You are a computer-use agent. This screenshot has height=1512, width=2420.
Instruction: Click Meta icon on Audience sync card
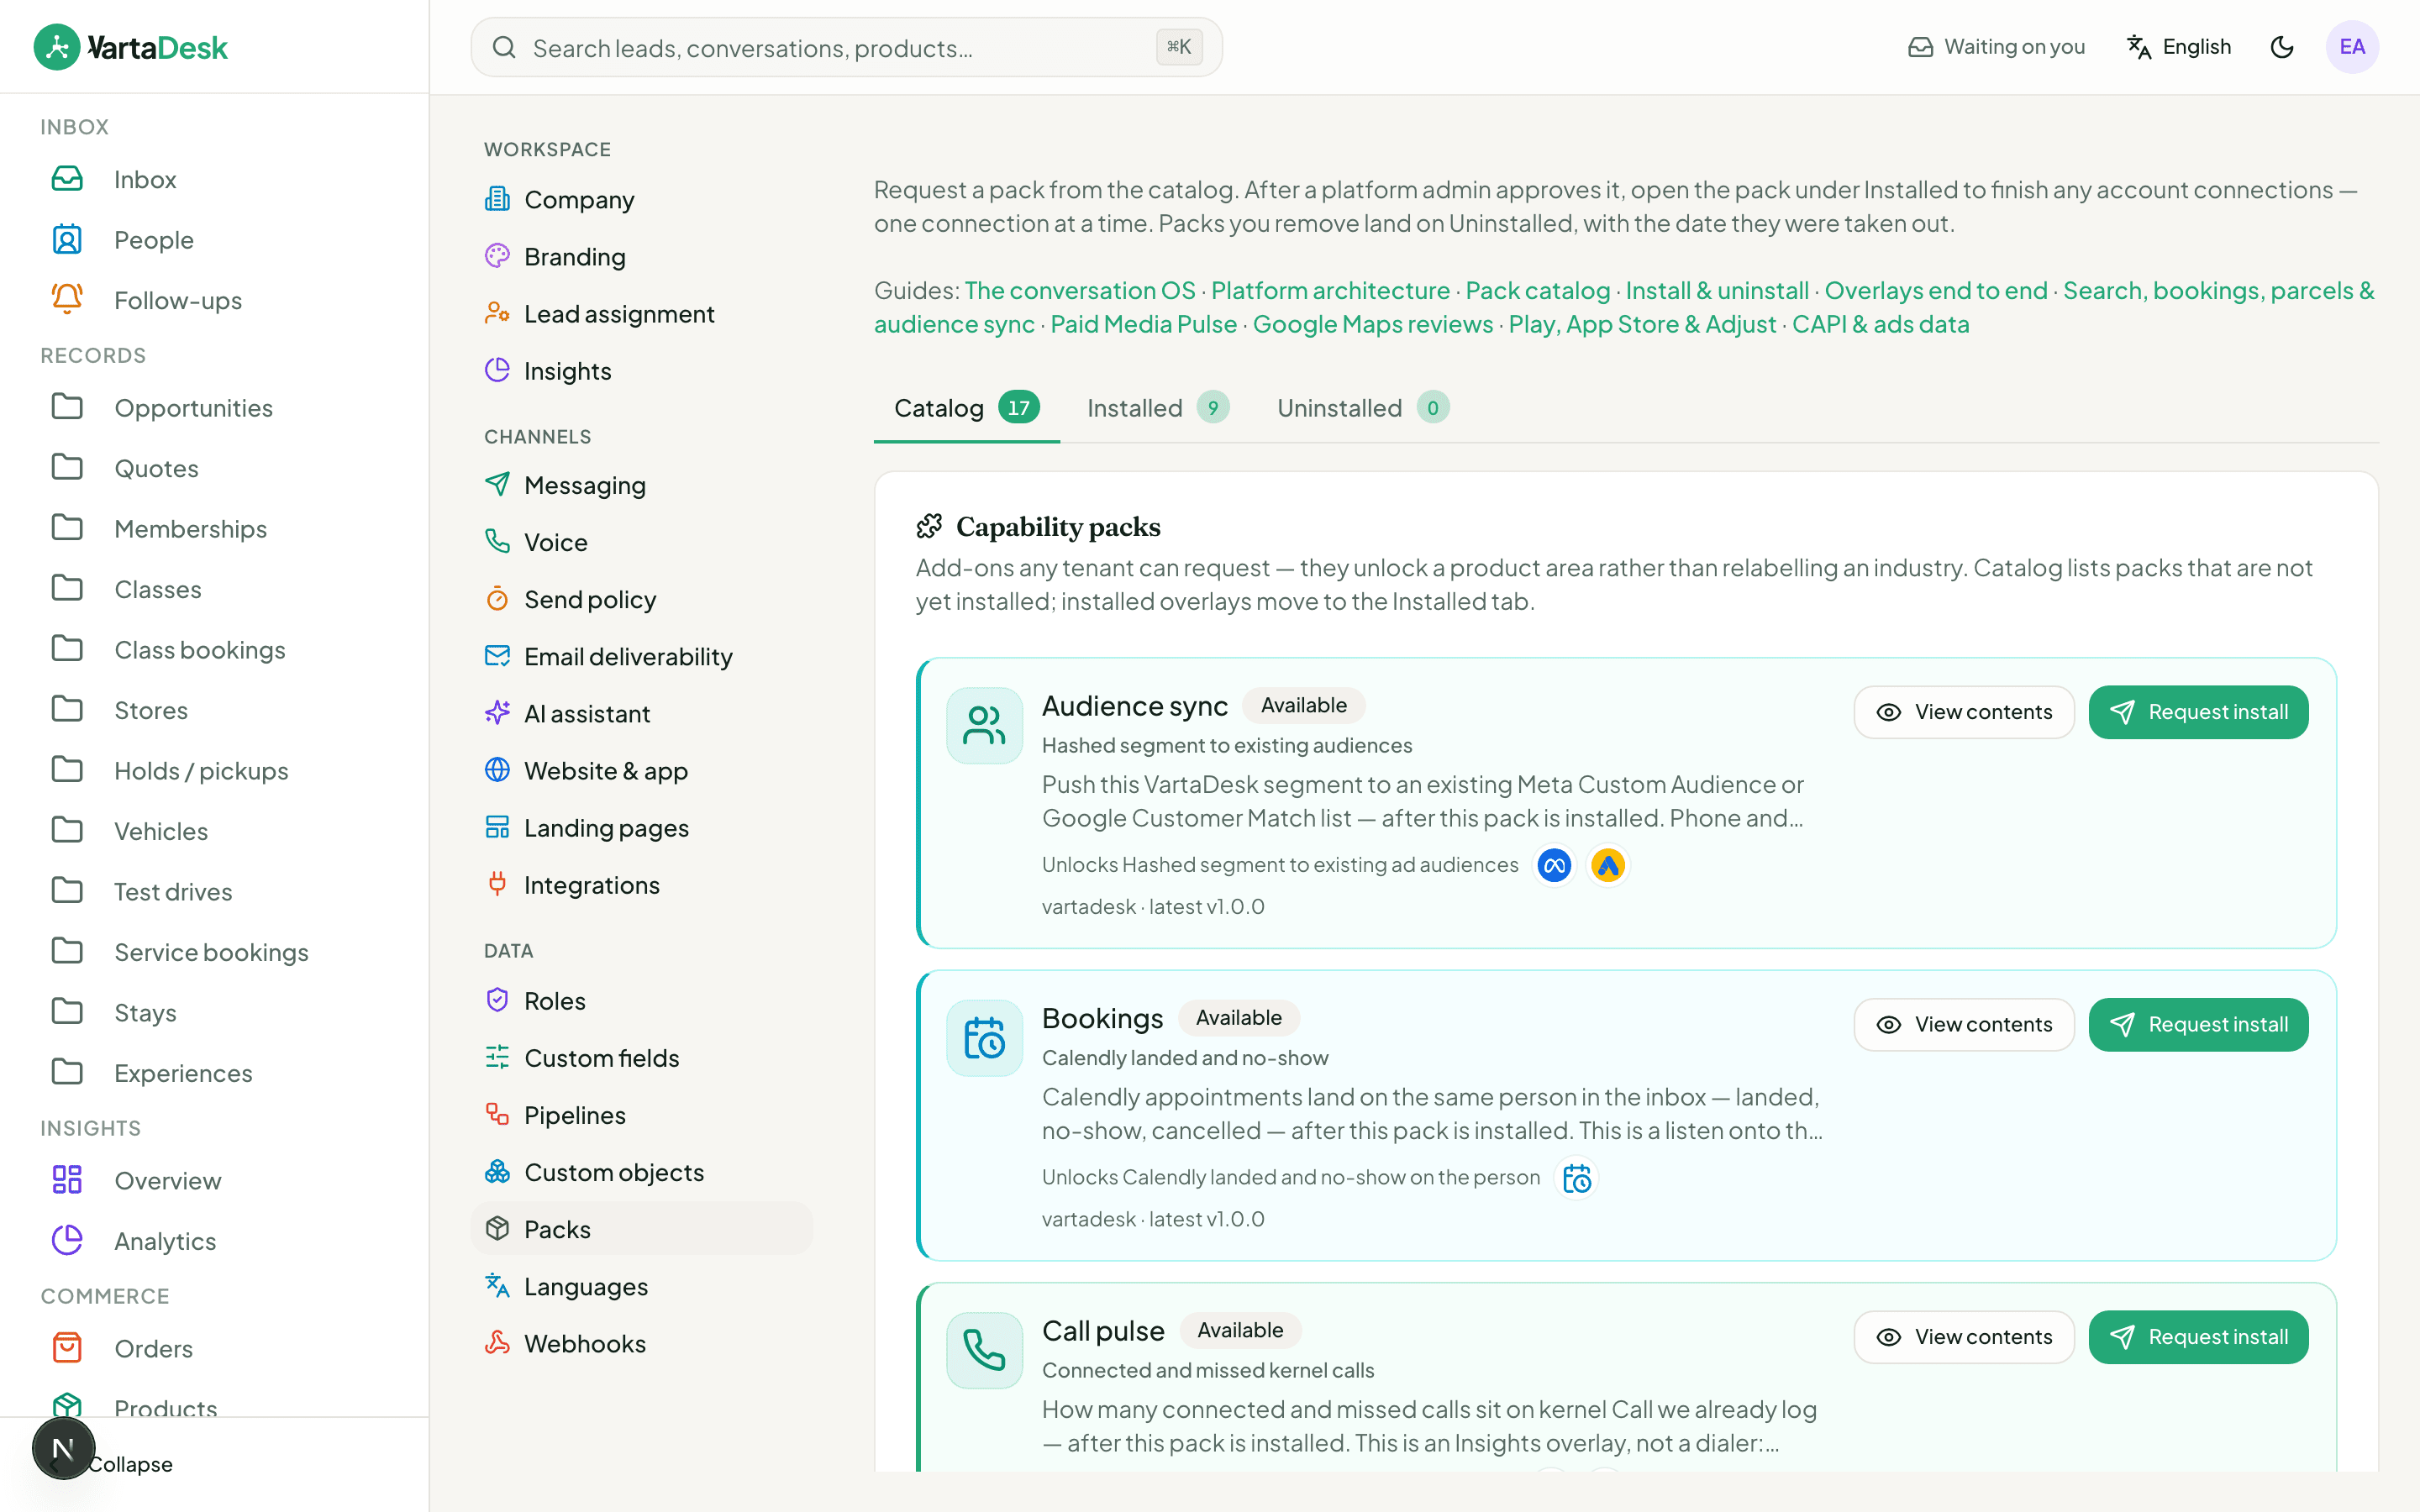point(1554,865)
